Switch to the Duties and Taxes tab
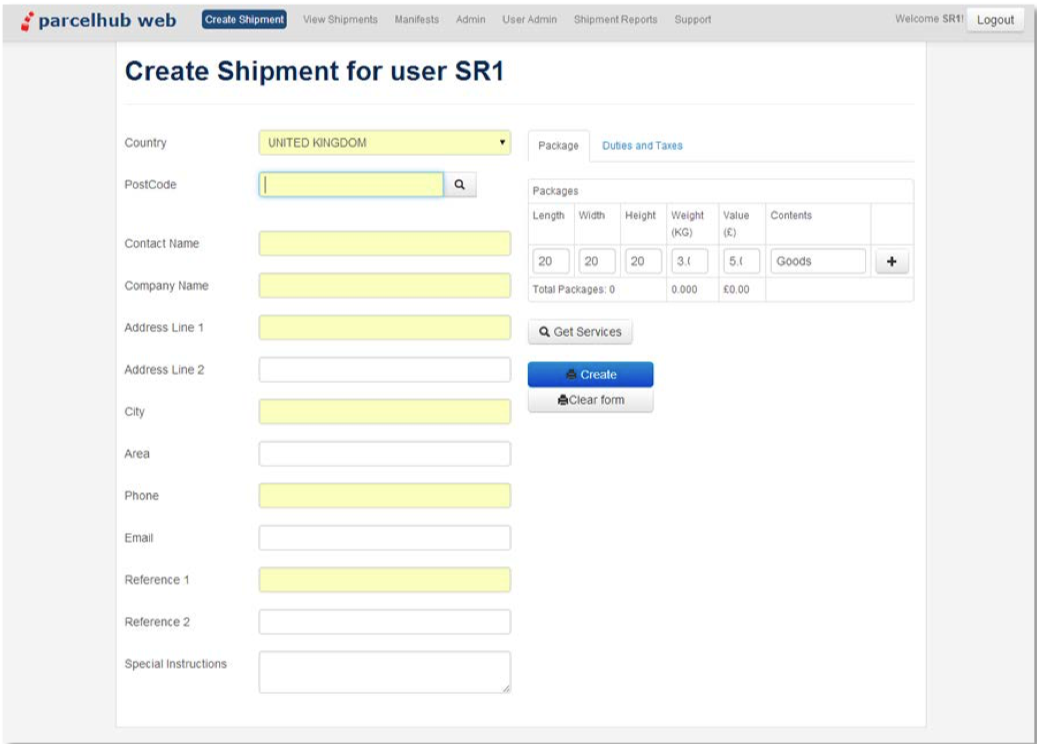 point(642,146)
